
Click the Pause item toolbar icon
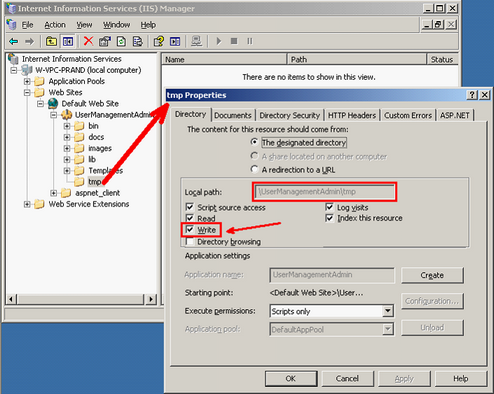click(250, 41)
